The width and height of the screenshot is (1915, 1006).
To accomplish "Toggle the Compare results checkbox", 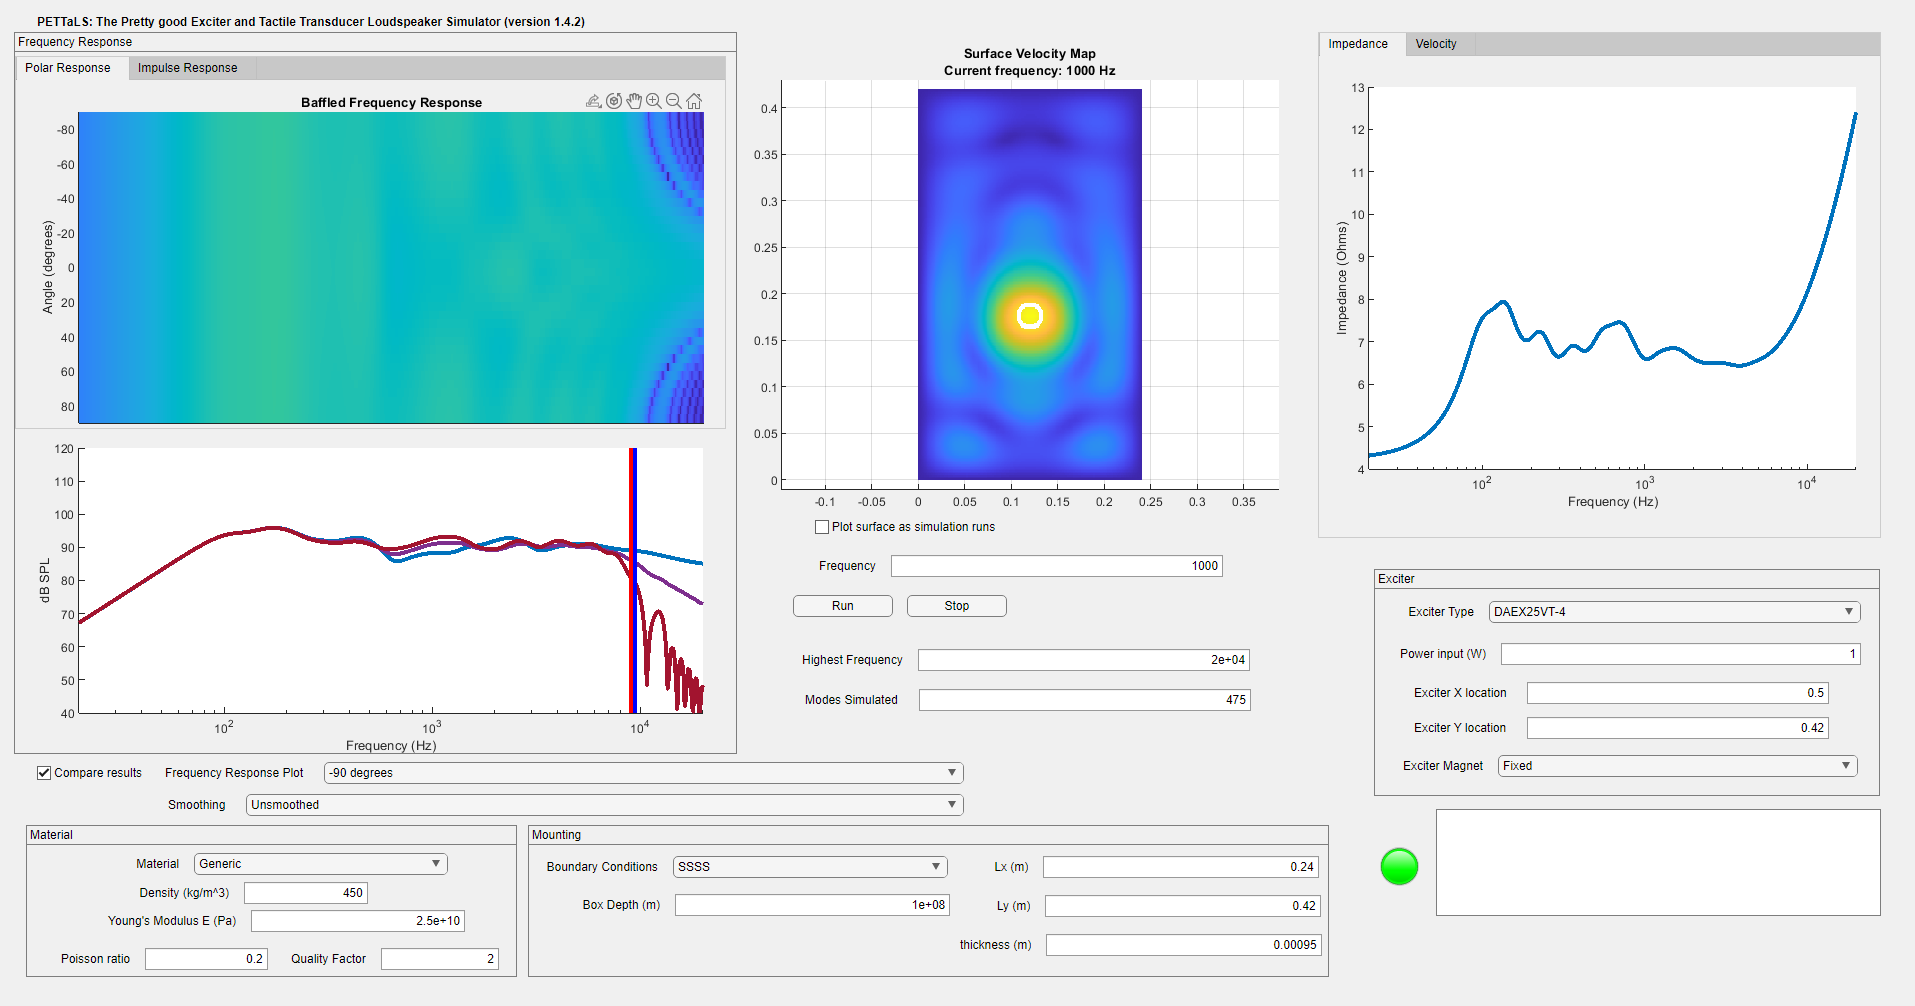I will (x=44, y=773).
